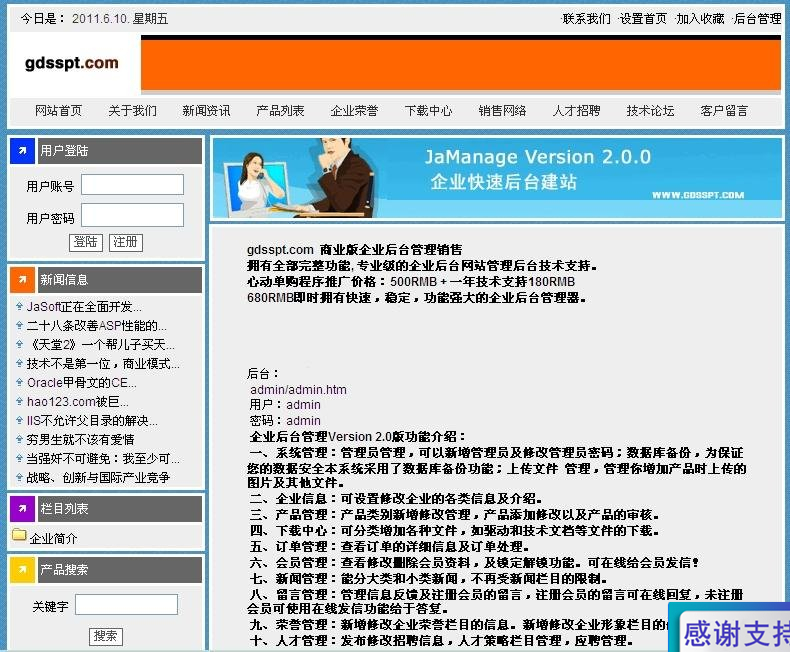Open the 后台管理 admin link
Screen dimensions: 790x652
[x=757, y=19]
